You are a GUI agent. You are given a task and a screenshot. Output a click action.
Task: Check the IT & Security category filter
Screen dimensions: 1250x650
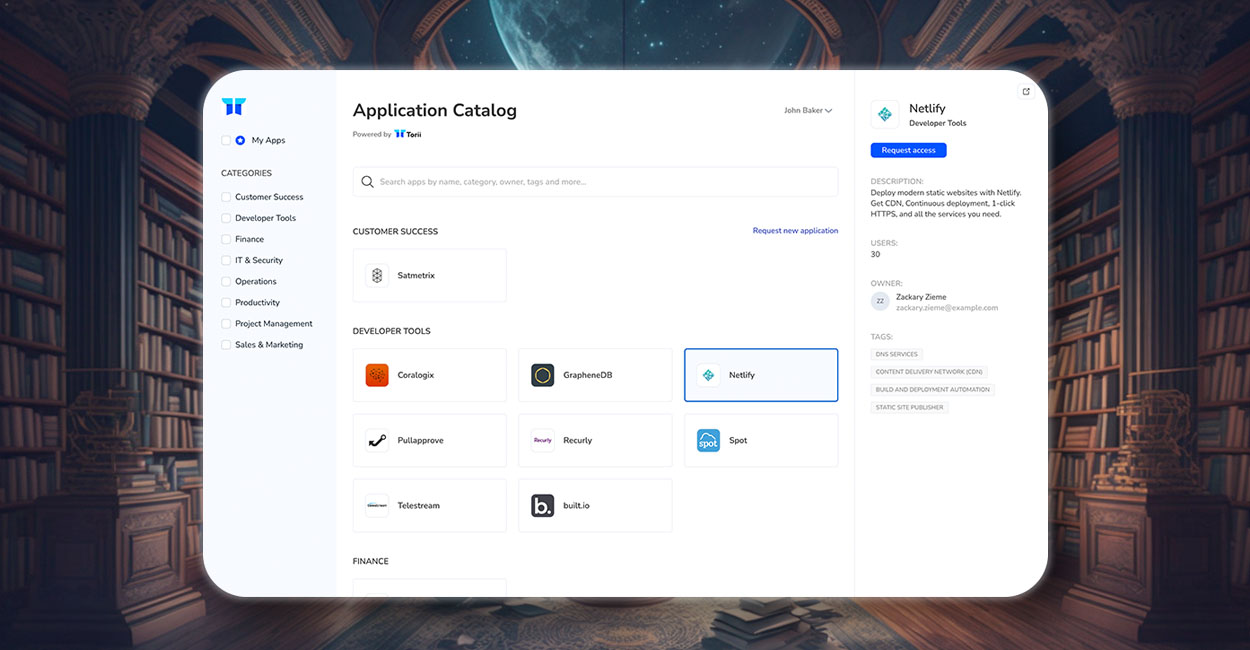click(226, 260)
